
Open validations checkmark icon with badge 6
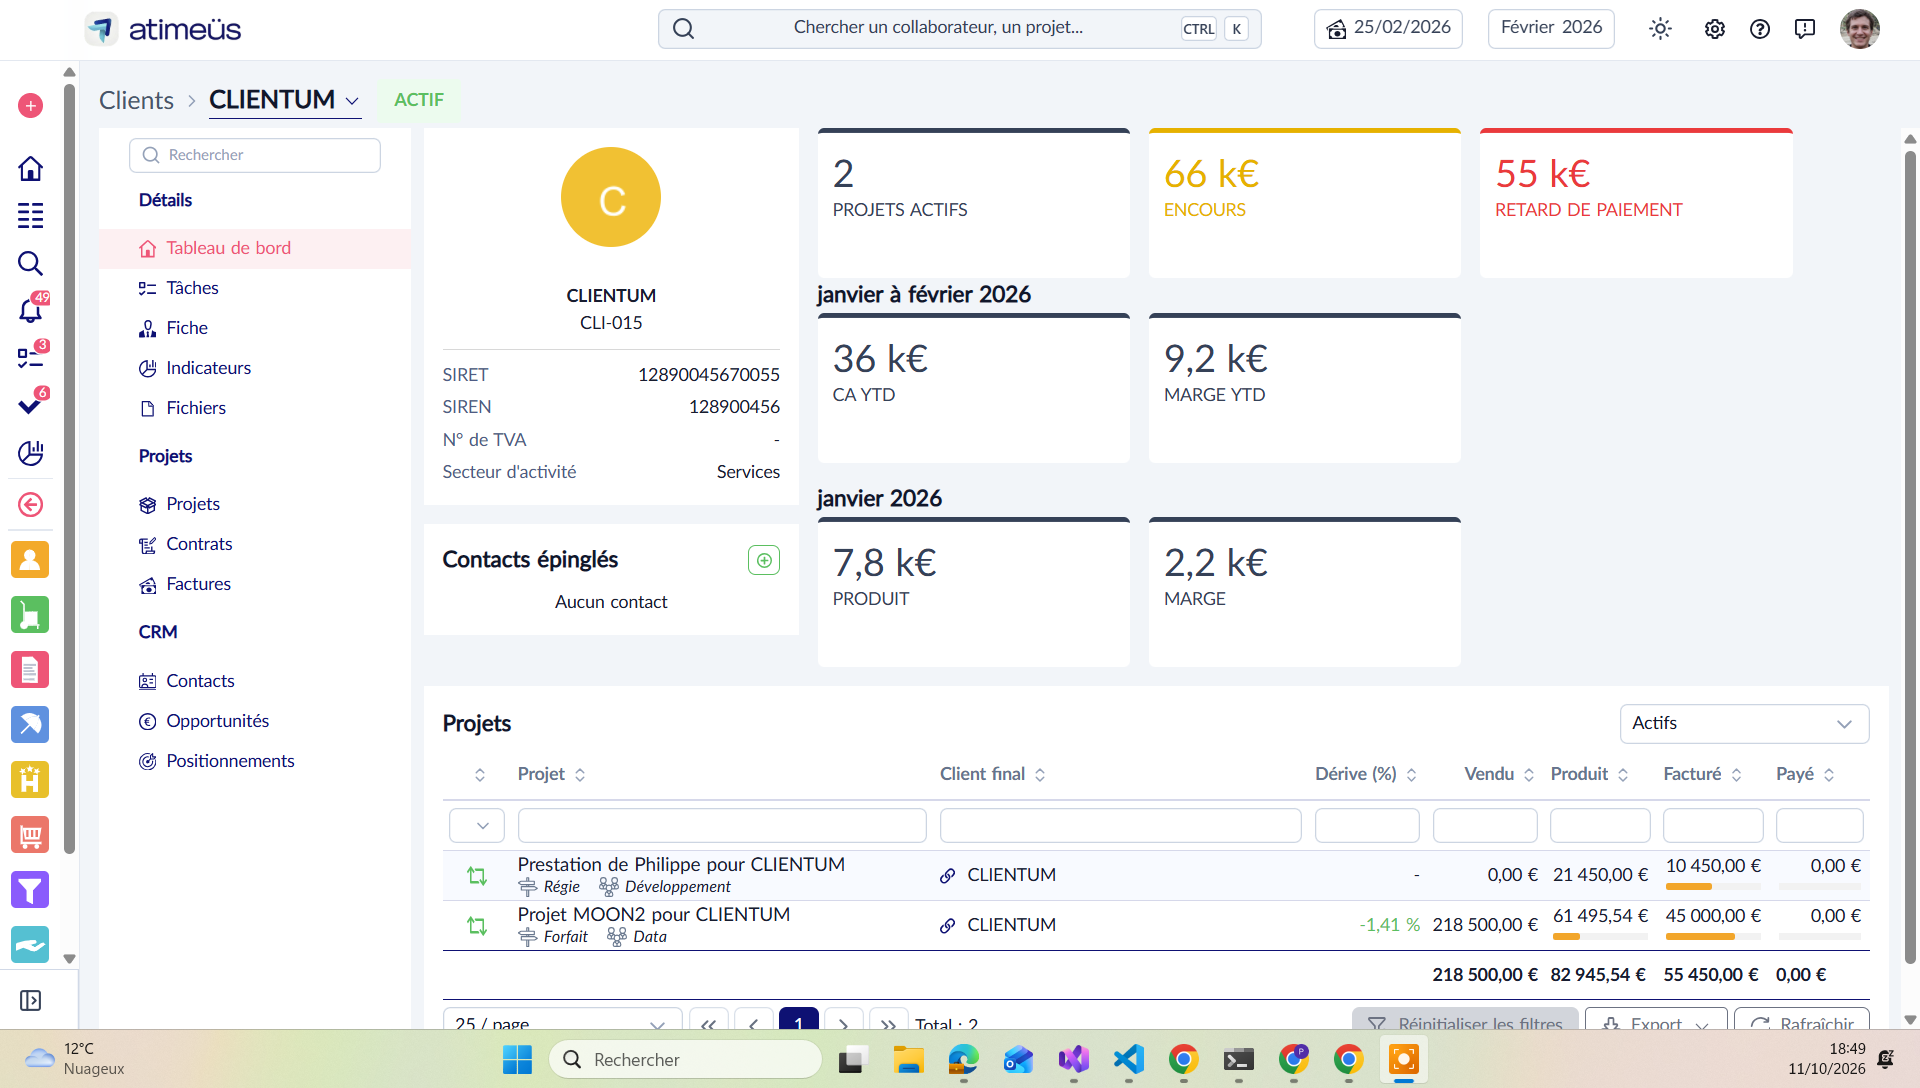(x=30, y=405)
